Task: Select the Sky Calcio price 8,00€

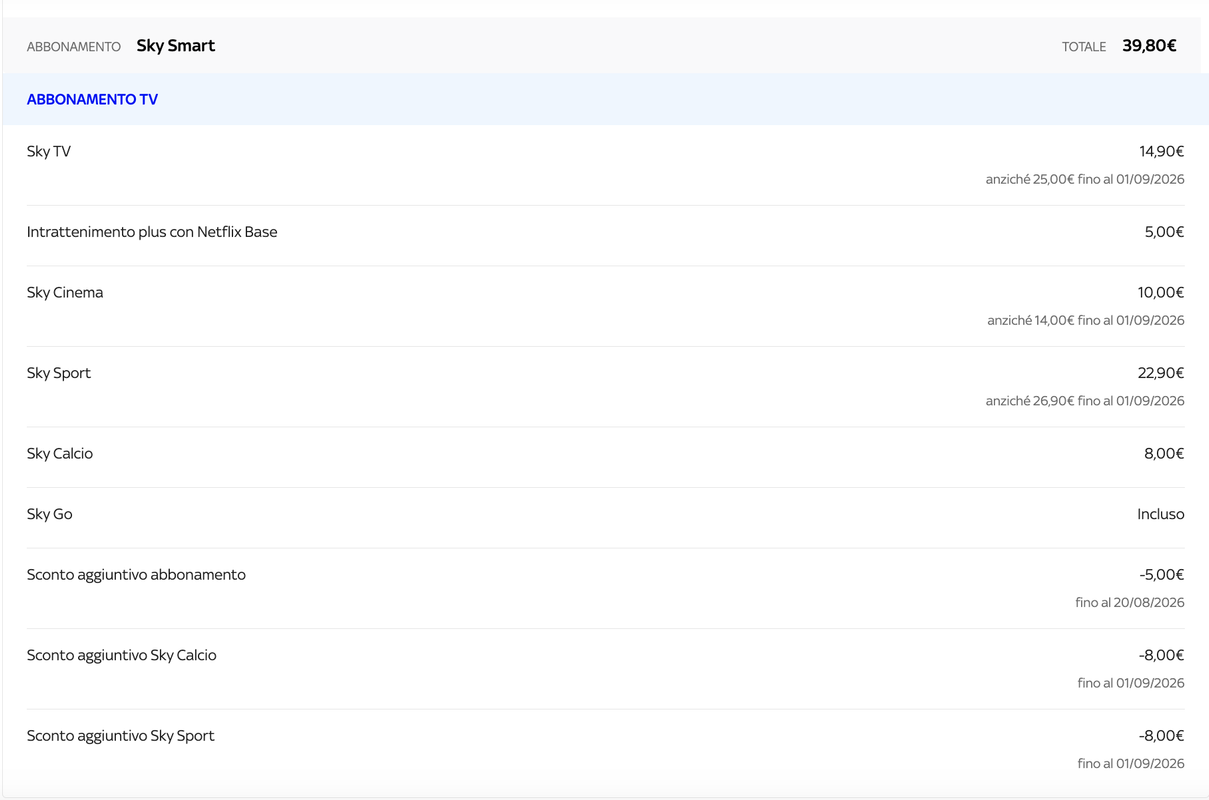Action: pyautogui.click(x=1164, y=454)
